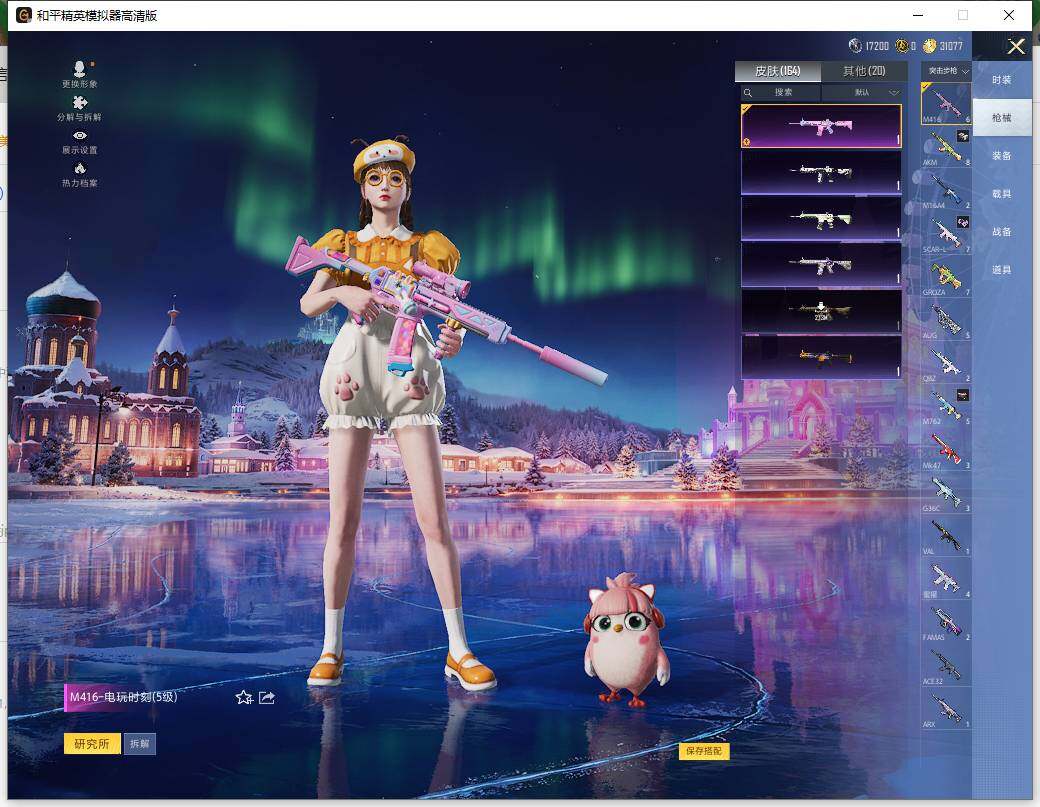Click the 搜索 search field

click(x=783, y=92)
